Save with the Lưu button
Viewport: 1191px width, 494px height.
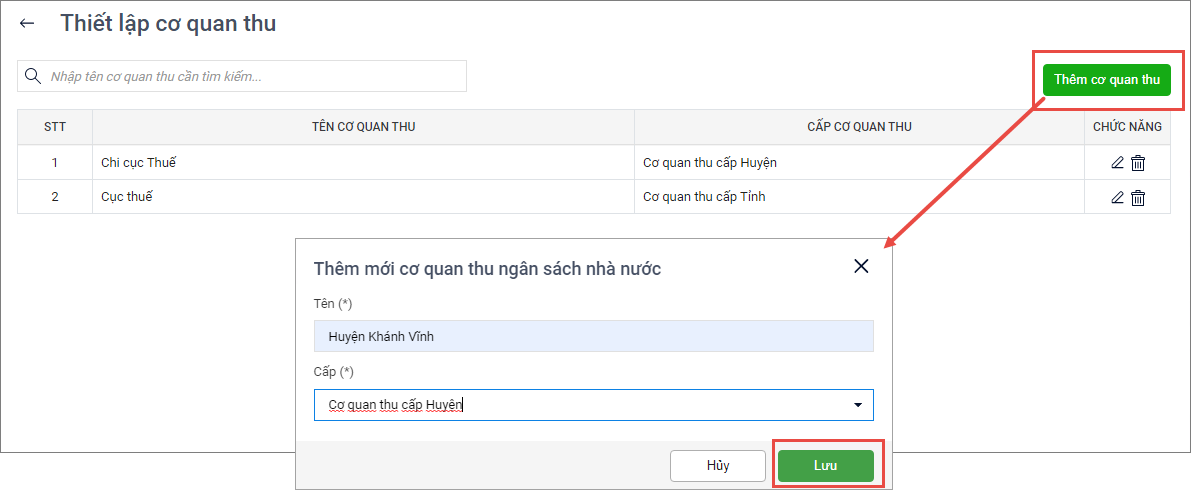pos(825,466)
